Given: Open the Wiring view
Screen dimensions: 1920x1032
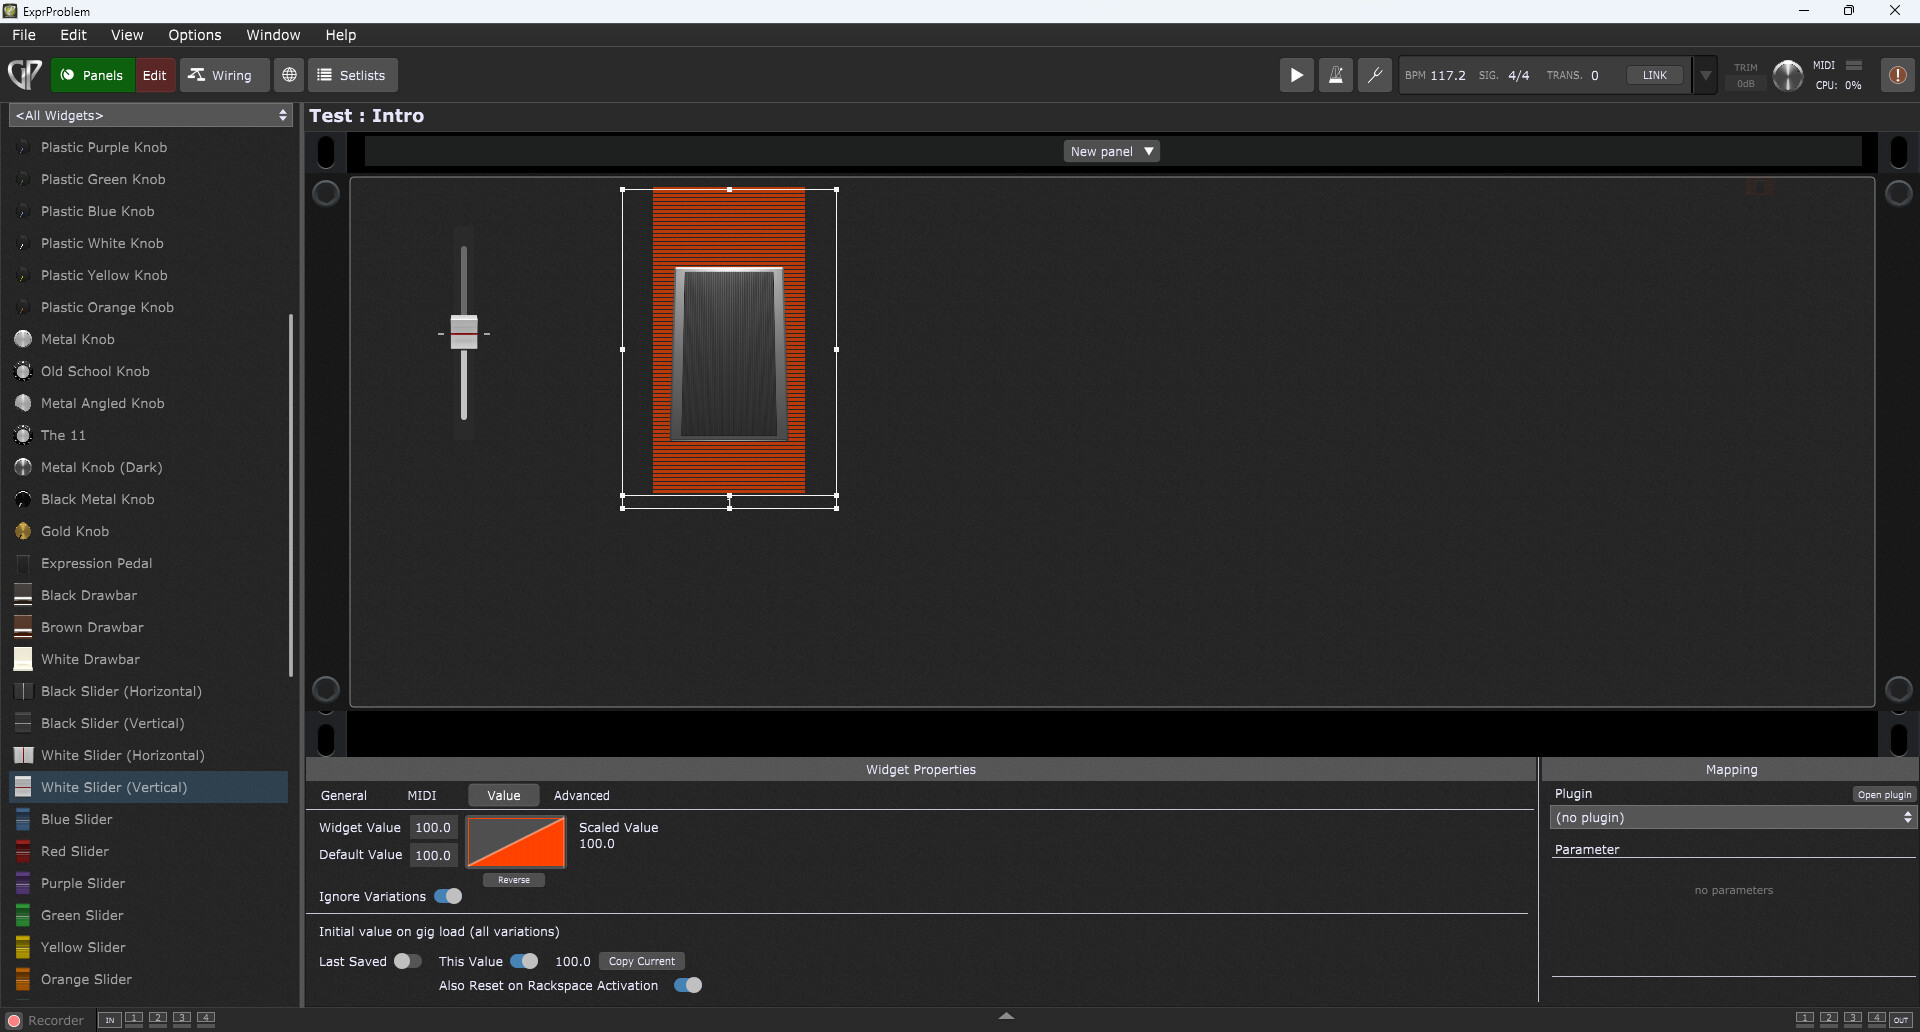Looking at the screenshot, I should (x=223, y=75).
